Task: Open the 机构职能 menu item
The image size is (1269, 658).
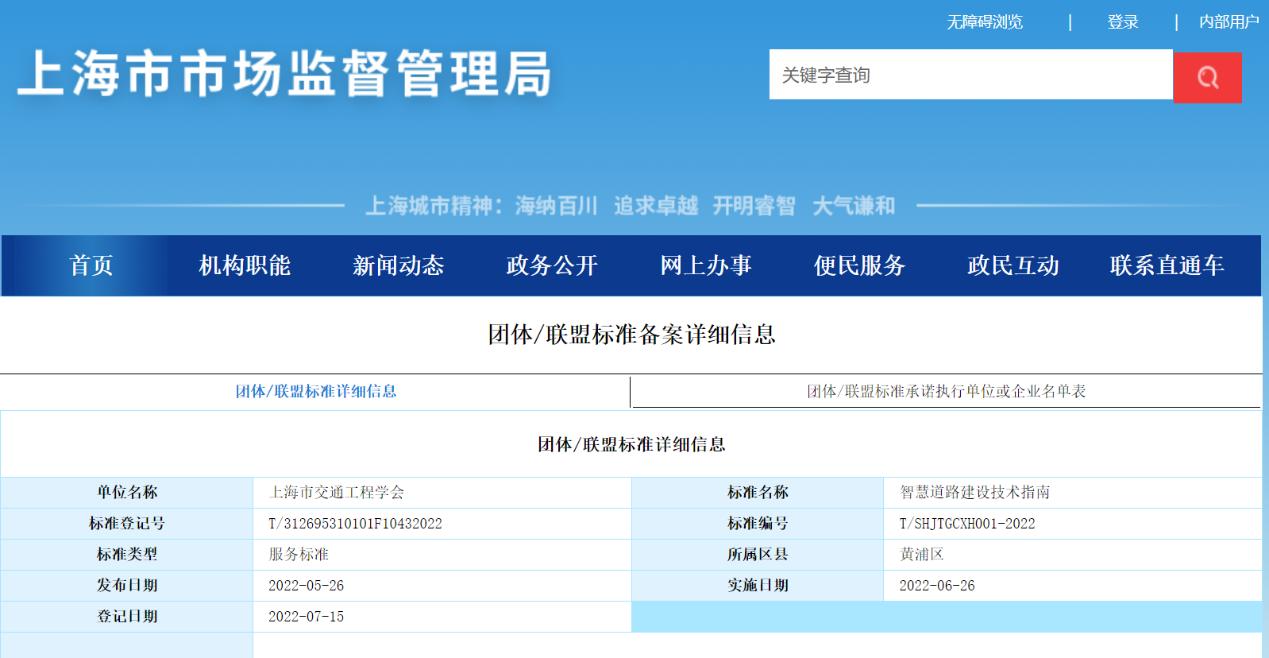Action: coord(245,265)
